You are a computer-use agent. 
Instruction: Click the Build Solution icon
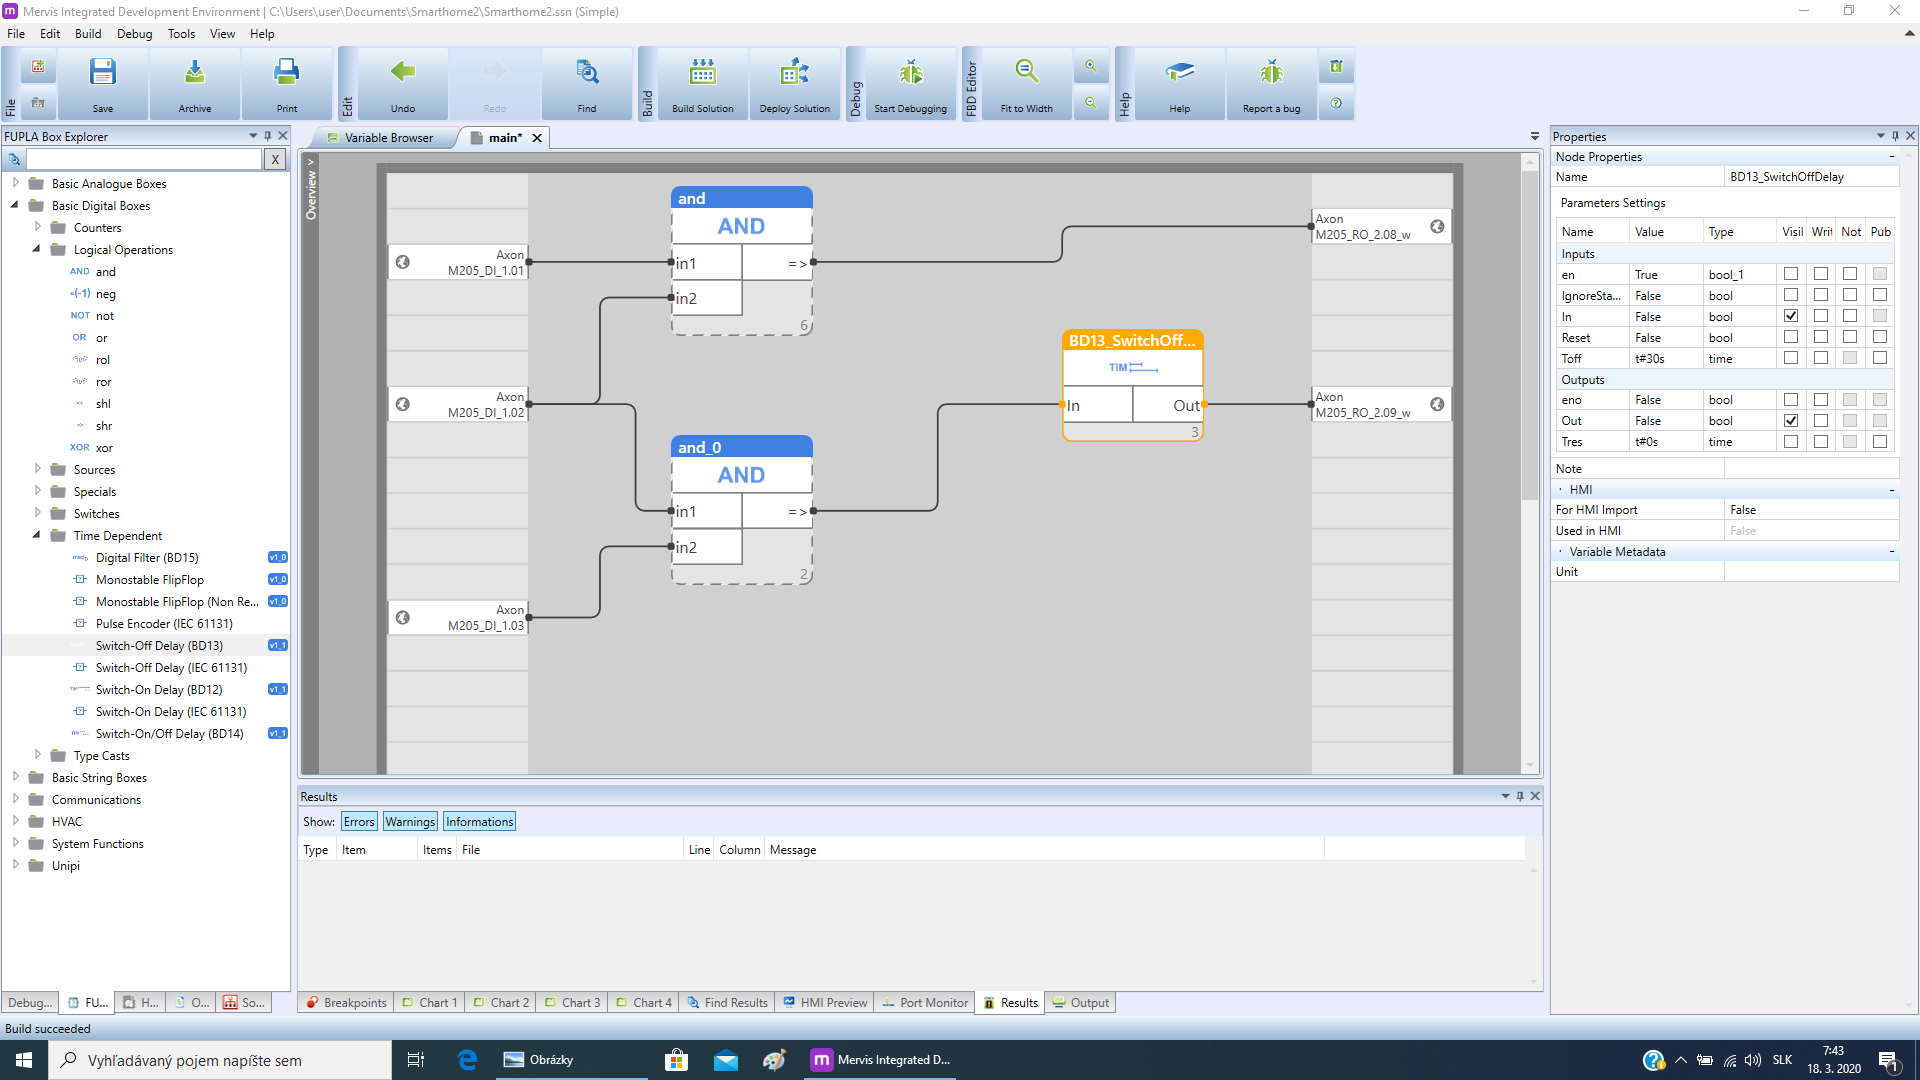tap(702, 73)
